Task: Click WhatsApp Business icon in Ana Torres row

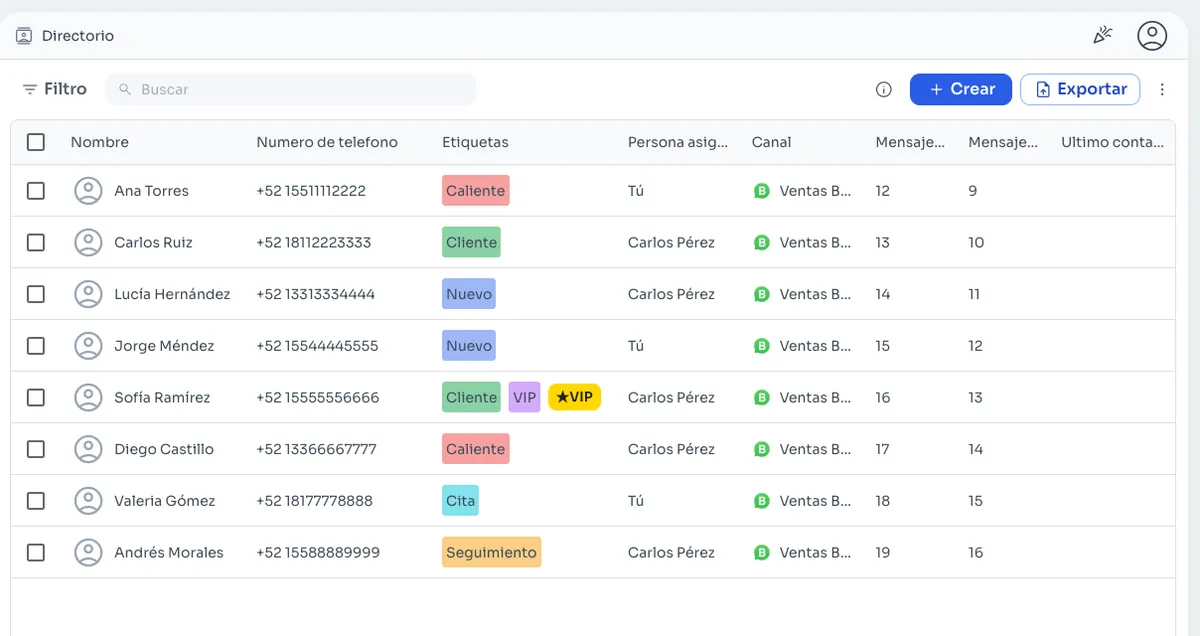Action: click(x=762, y=191)
